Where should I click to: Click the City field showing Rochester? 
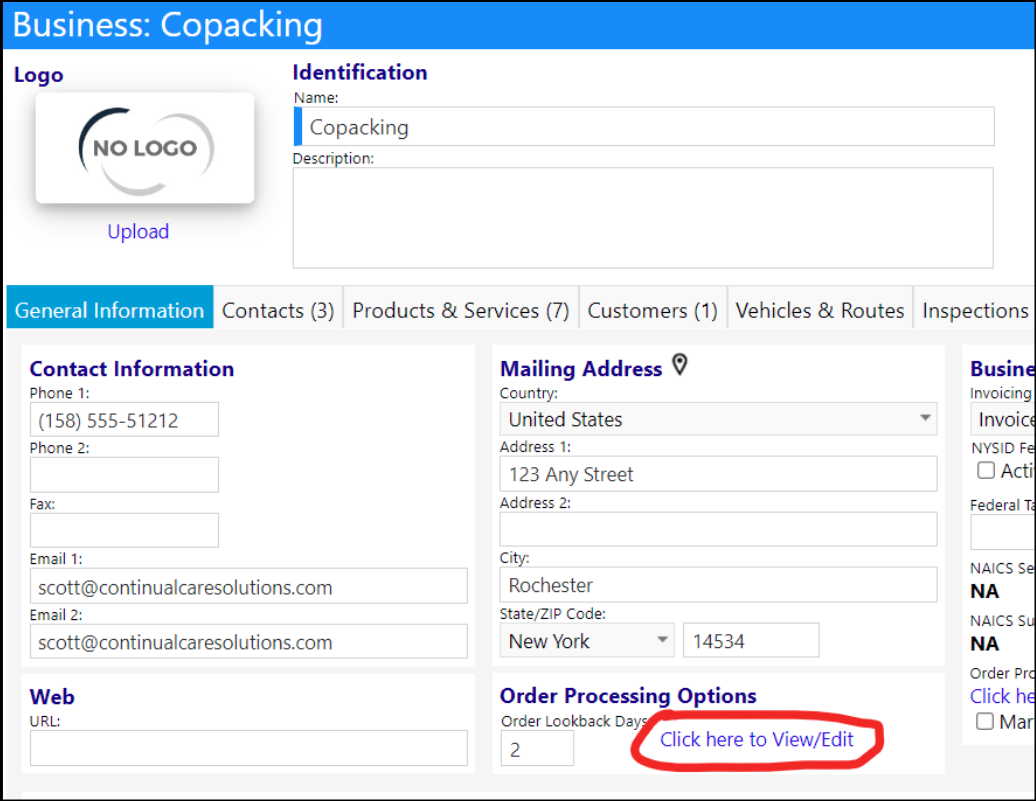(718, 585)
